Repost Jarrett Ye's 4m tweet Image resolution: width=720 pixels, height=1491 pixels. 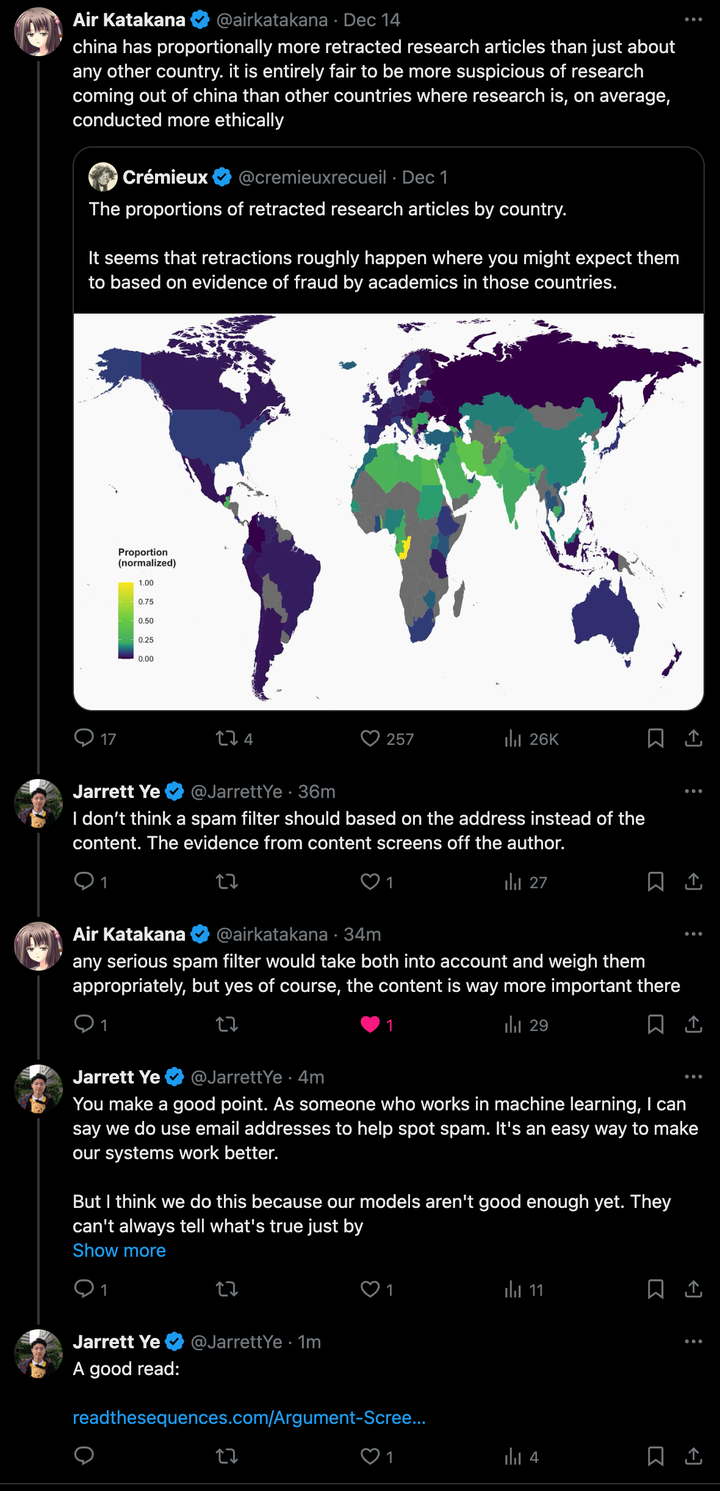pos(227,1289)
